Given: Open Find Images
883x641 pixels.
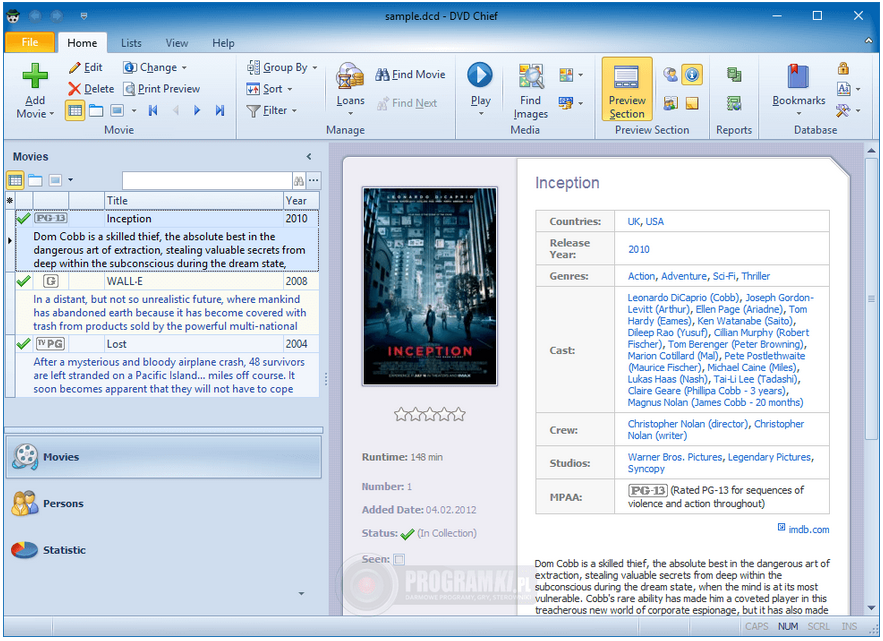Looking at the screenshot, I should pyautogui.click(x=530, y=91).
